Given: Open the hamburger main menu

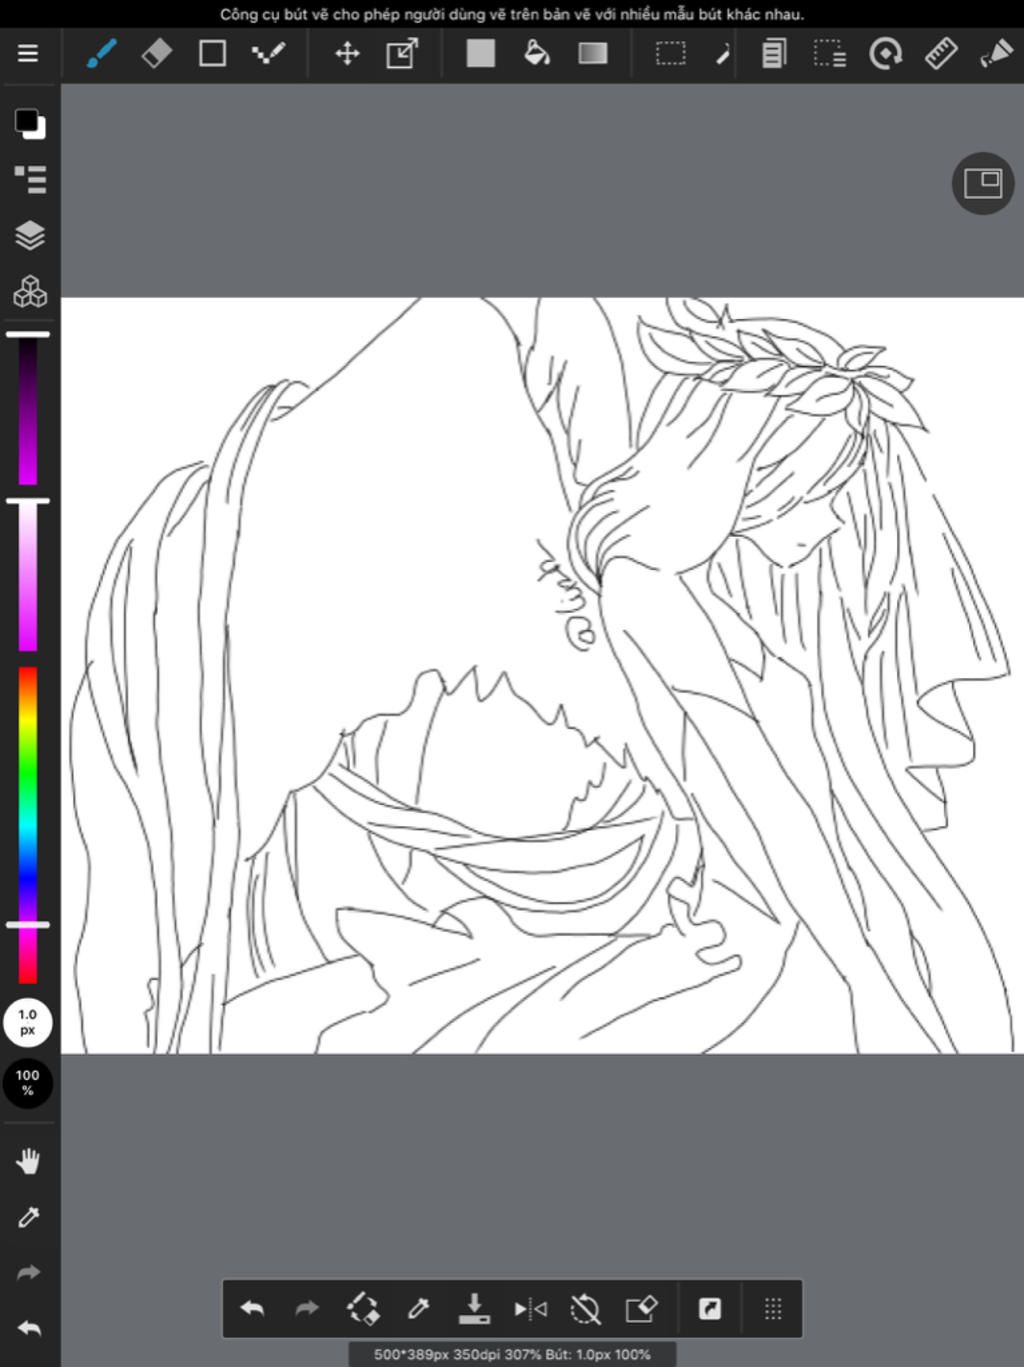Looking at the screenshot, I should pos(28,53).
